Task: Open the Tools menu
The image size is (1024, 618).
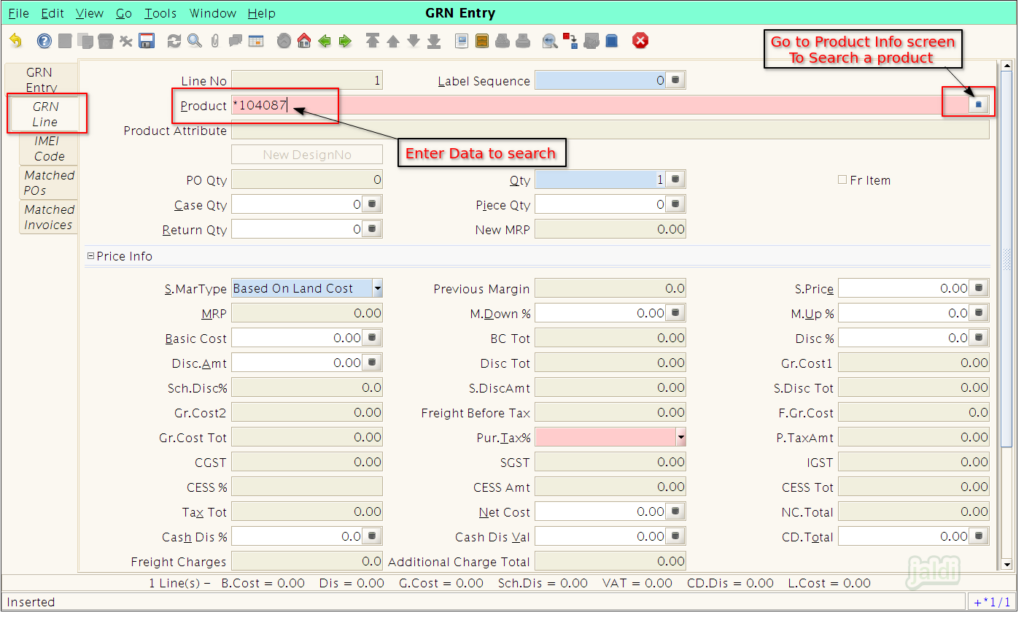Action: click(x=161, y=13)
